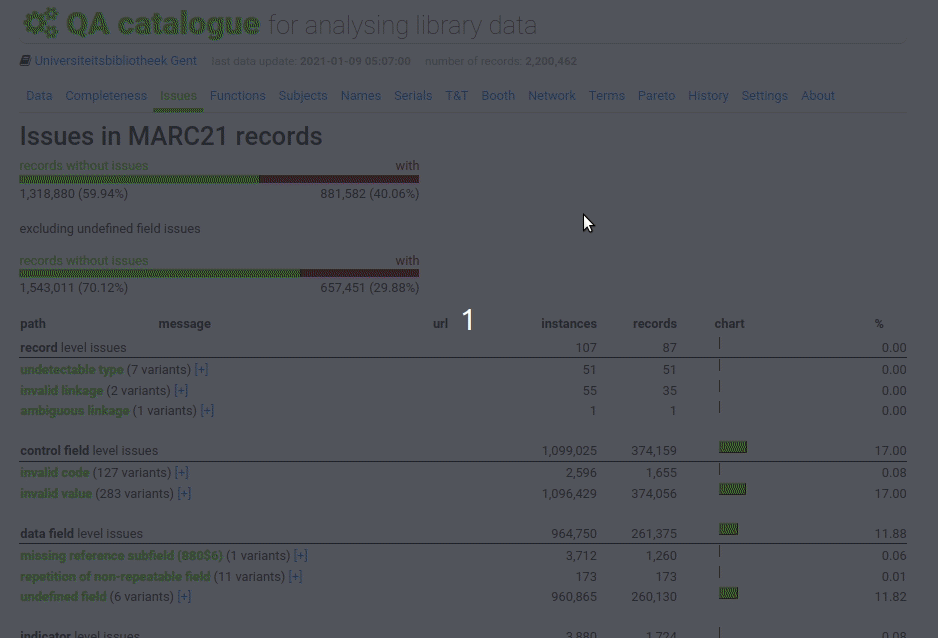This screenshot has width=938, height=638.
Task: Click the 'ambiguous linkage' issue label
Action: tap(75, 411)
